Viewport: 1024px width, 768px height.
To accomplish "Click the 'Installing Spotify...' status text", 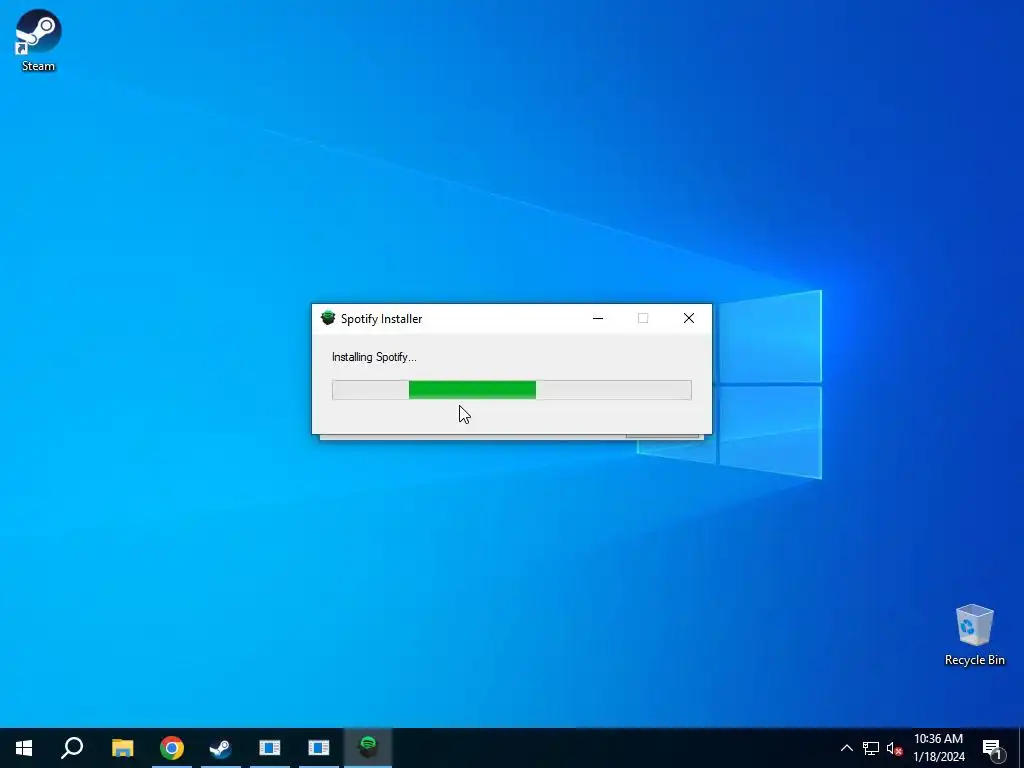I will coord(374,357).
